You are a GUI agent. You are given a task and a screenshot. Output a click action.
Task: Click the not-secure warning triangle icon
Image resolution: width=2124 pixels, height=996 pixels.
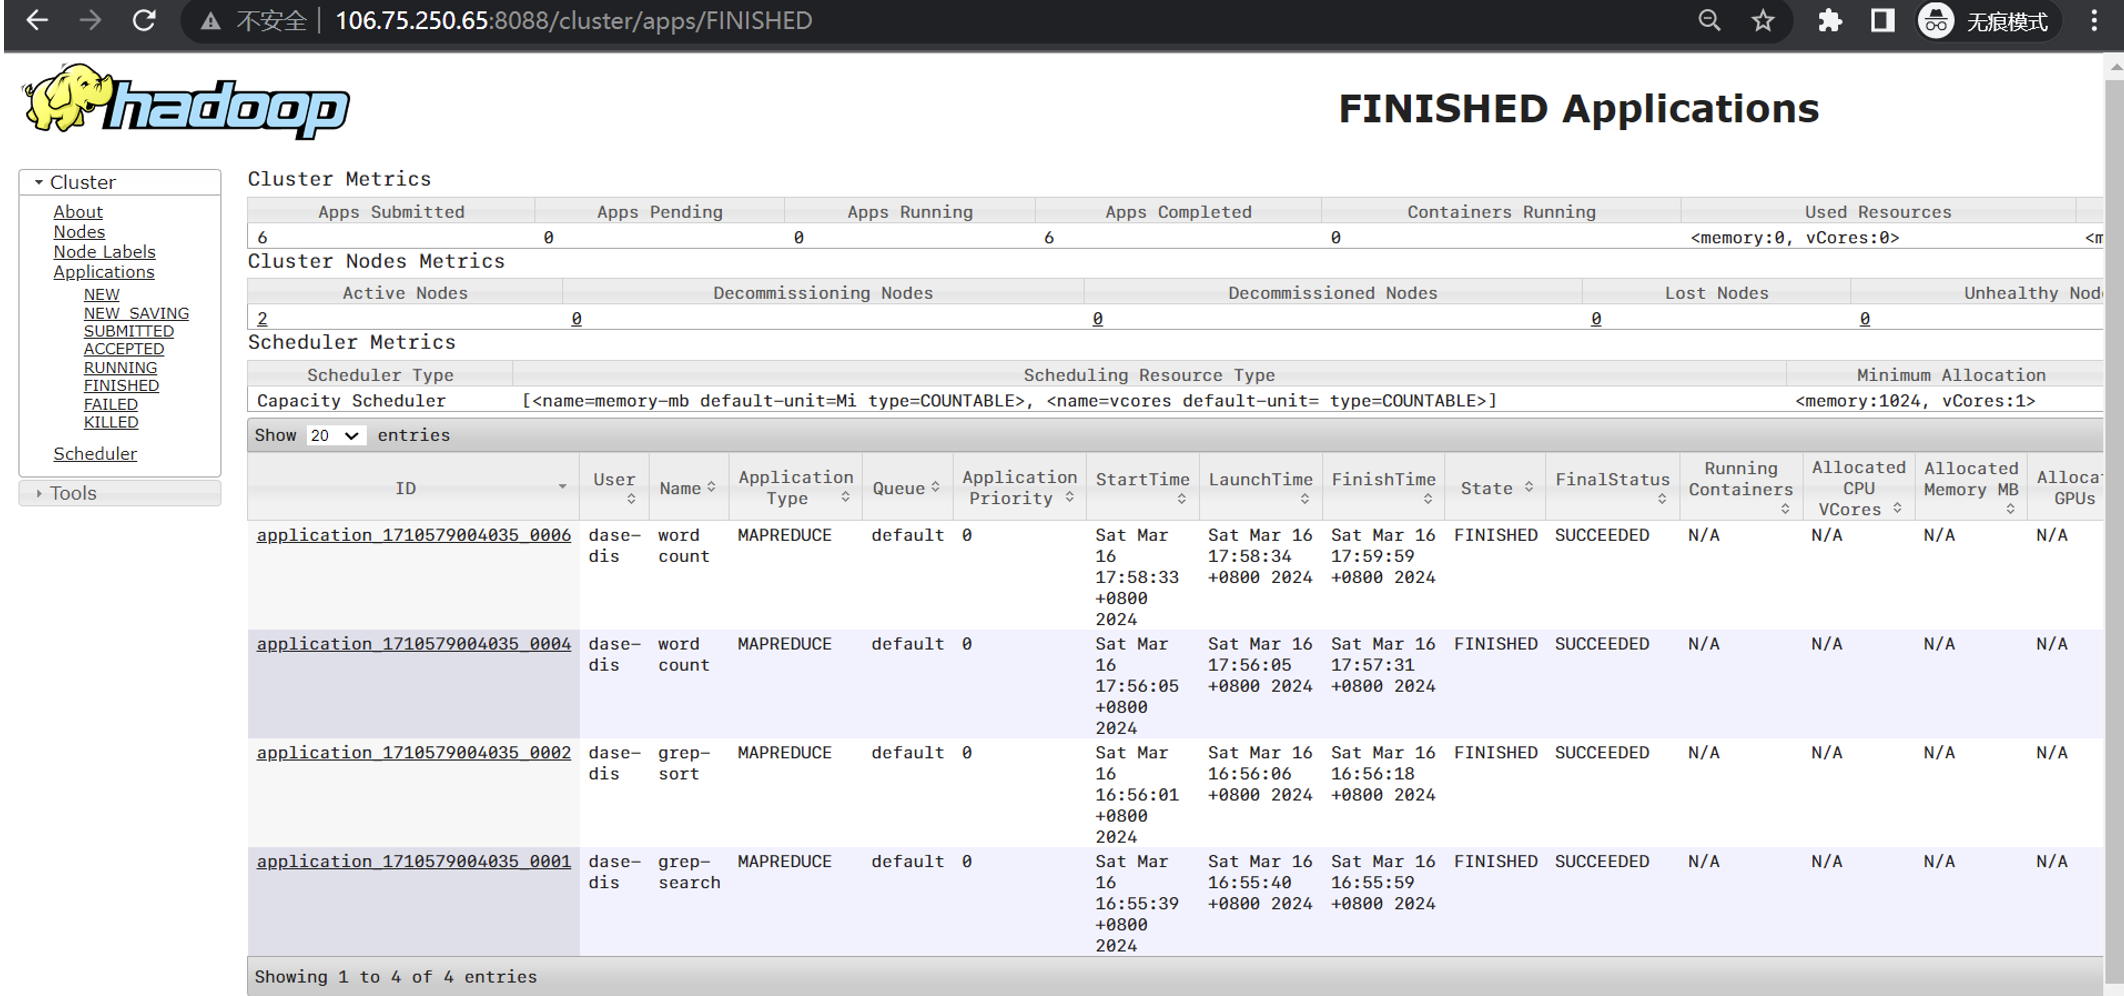pyautogui.click(x=210, y=21)
